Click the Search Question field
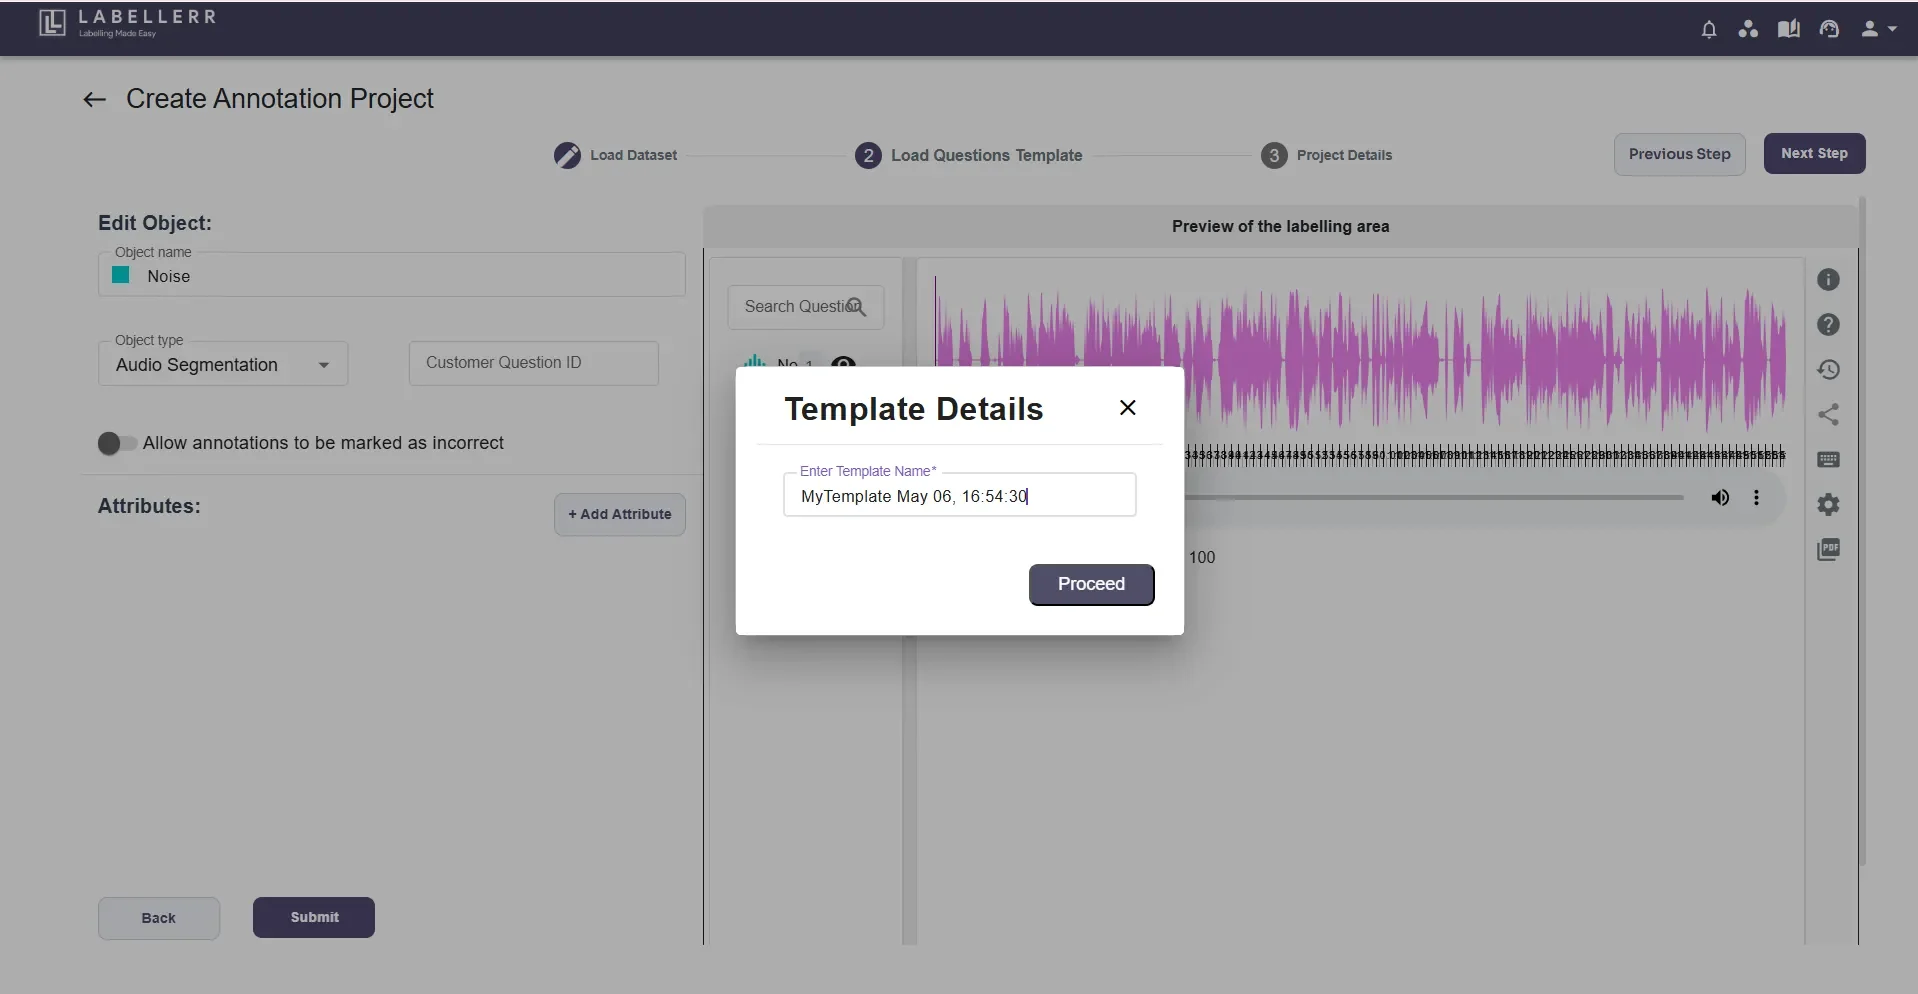This screenshot has width=1918, height=994. (805, 307)
